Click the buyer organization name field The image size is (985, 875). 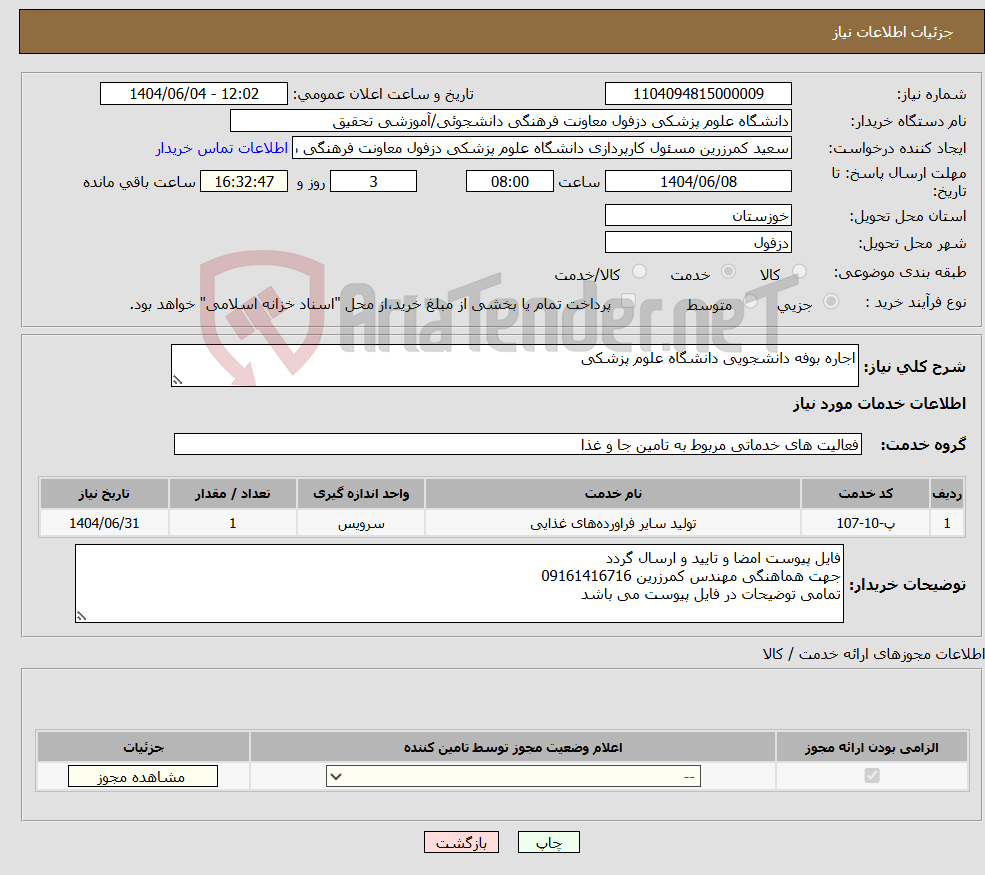511,121
